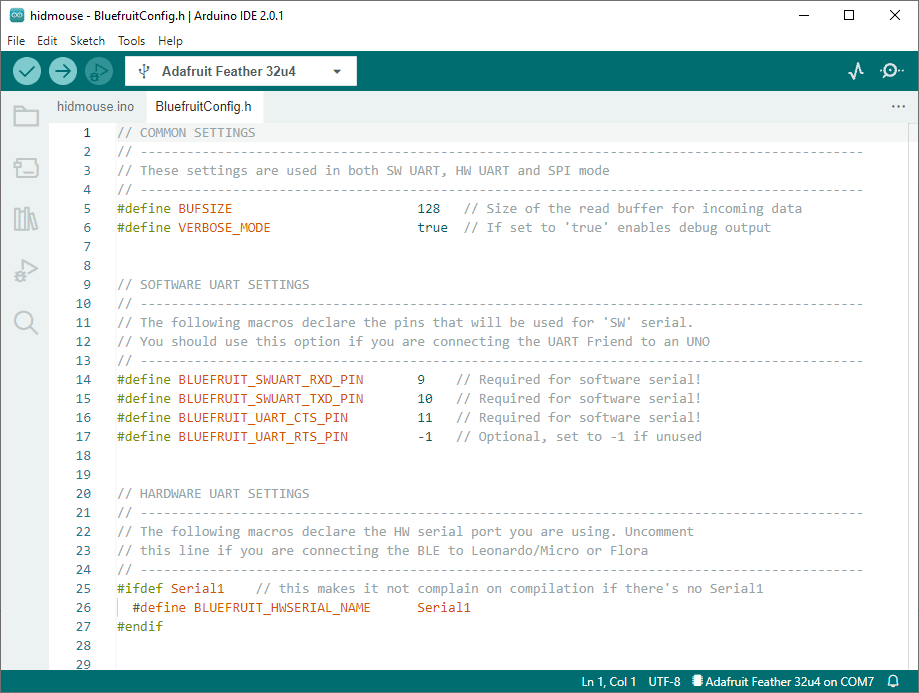Screen dimensions: 919x693
Task: Click BLUEFRUIT_SWUART_RXD_PIN on line 14
Action: 271,380
